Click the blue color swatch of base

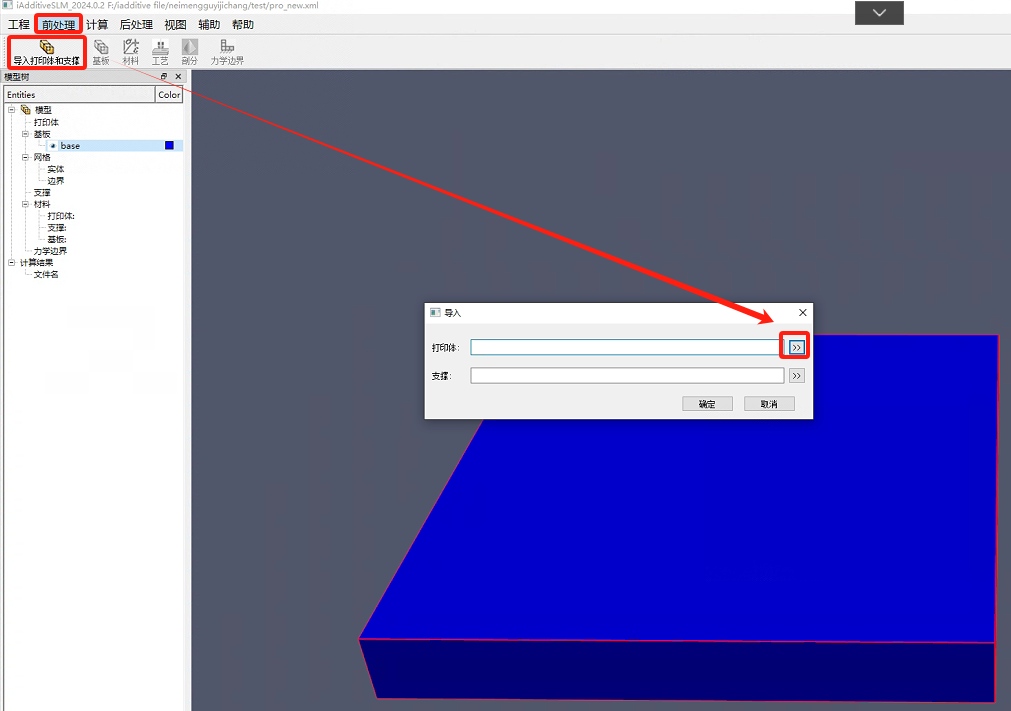(x=170, y=146)
